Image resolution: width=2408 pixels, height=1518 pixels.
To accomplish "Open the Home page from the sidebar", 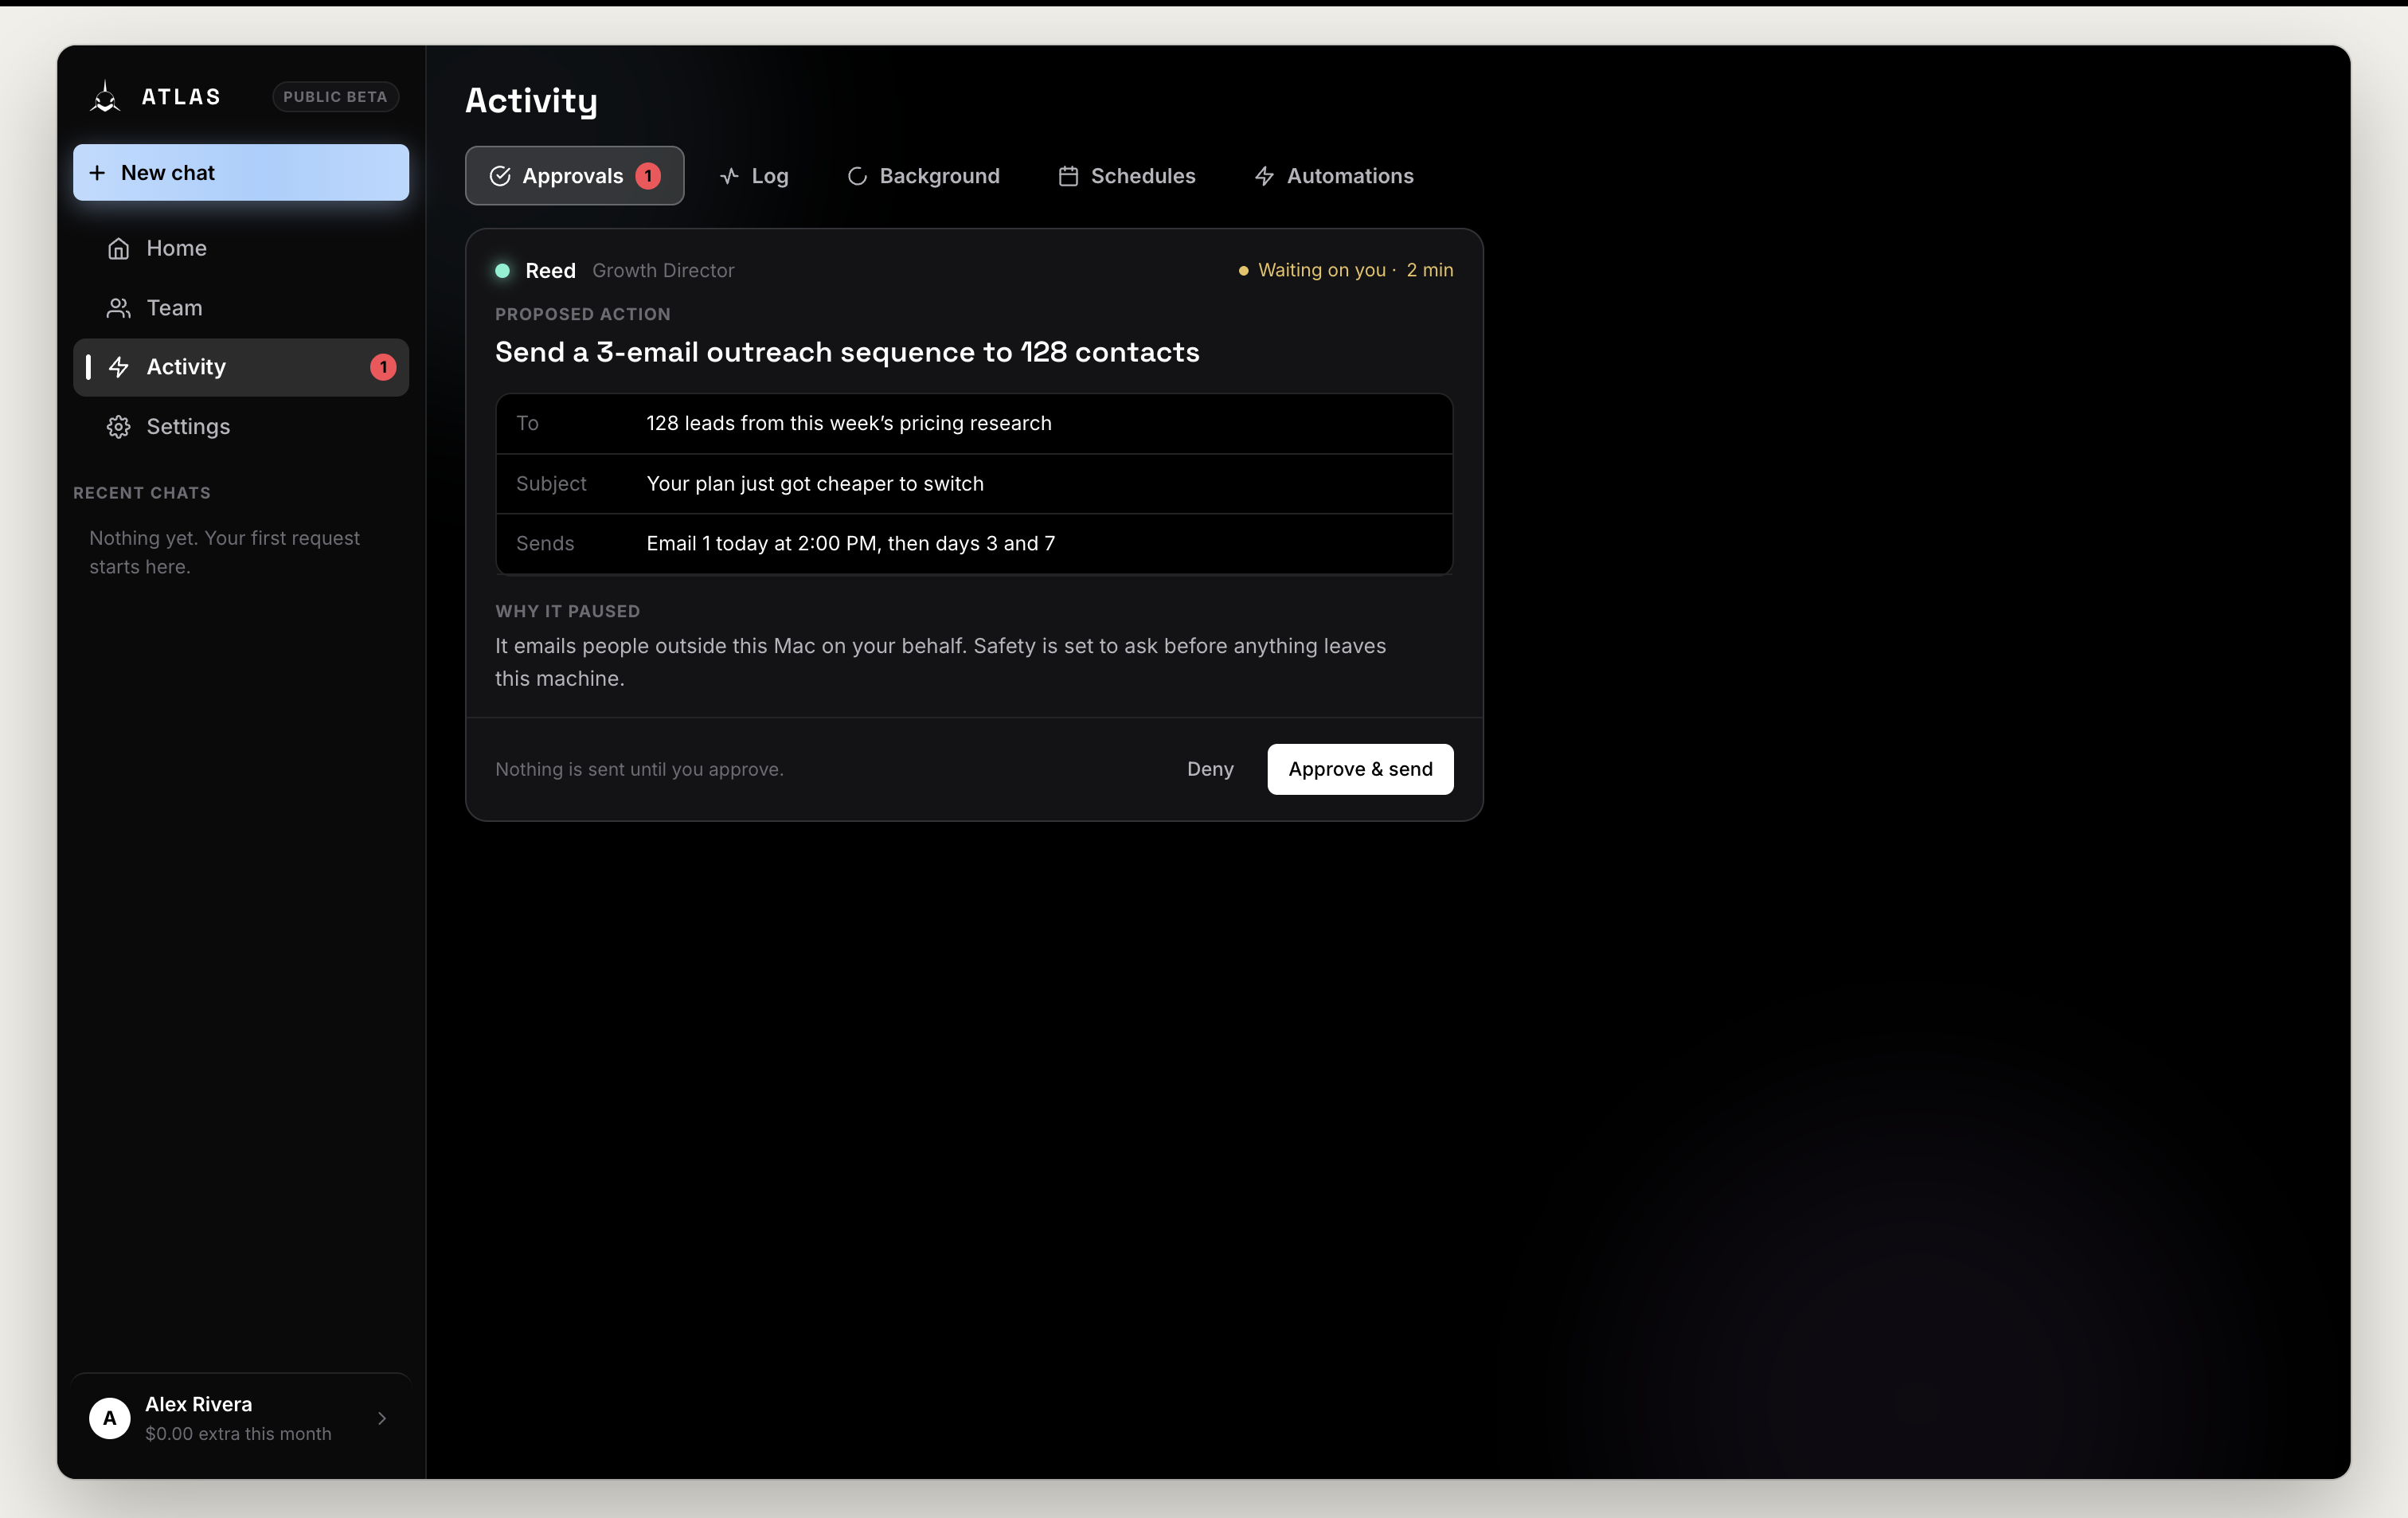I will 241,248.
